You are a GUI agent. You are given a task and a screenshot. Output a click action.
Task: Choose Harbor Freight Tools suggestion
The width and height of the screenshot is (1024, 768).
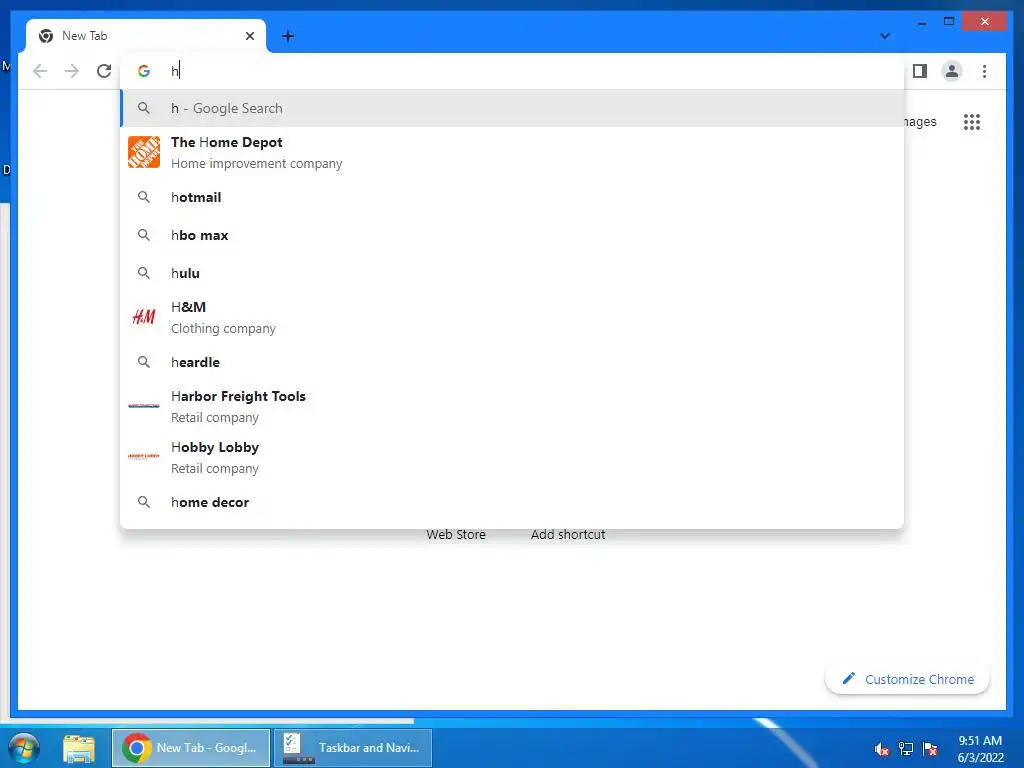513,406
